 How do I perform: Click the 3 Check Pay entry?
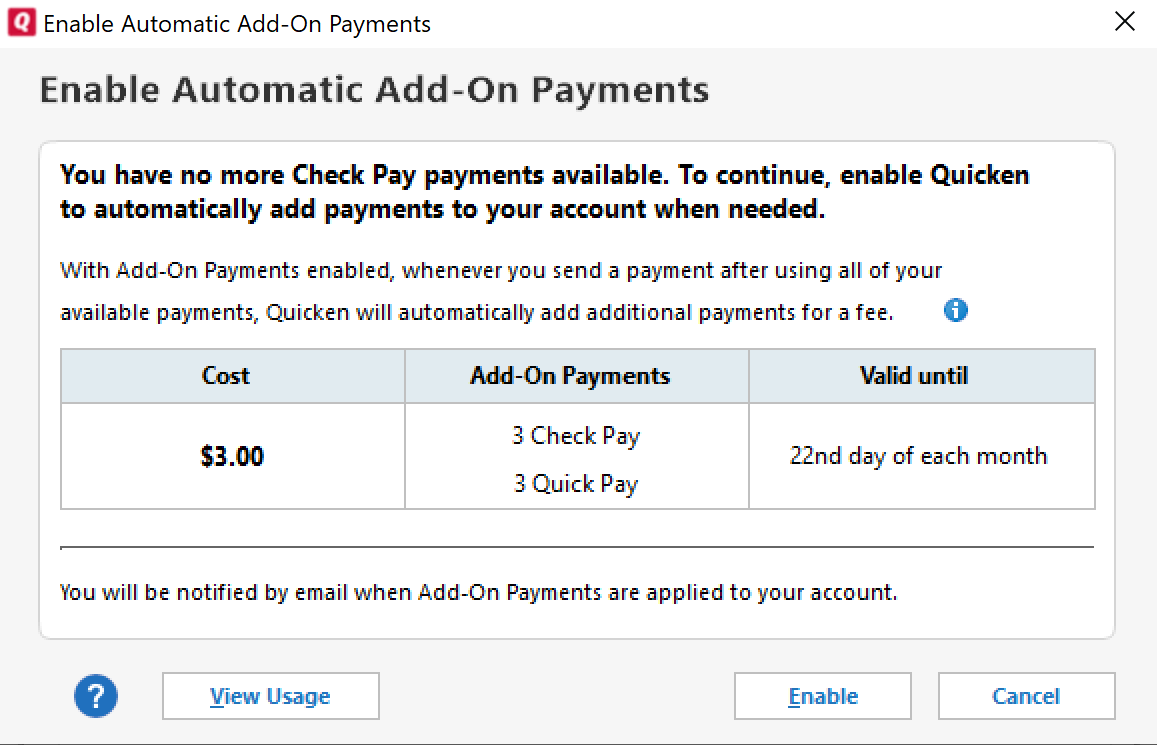pyautogui.click(x=576, y=436)
